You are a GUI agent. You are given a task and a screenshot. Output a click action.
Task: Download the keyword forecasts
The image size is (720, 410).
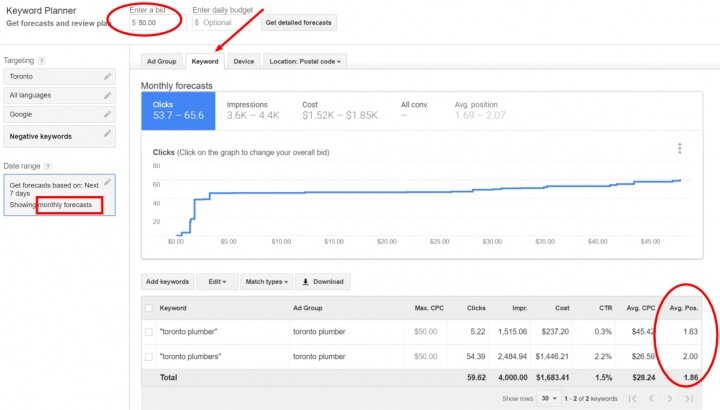323,281
